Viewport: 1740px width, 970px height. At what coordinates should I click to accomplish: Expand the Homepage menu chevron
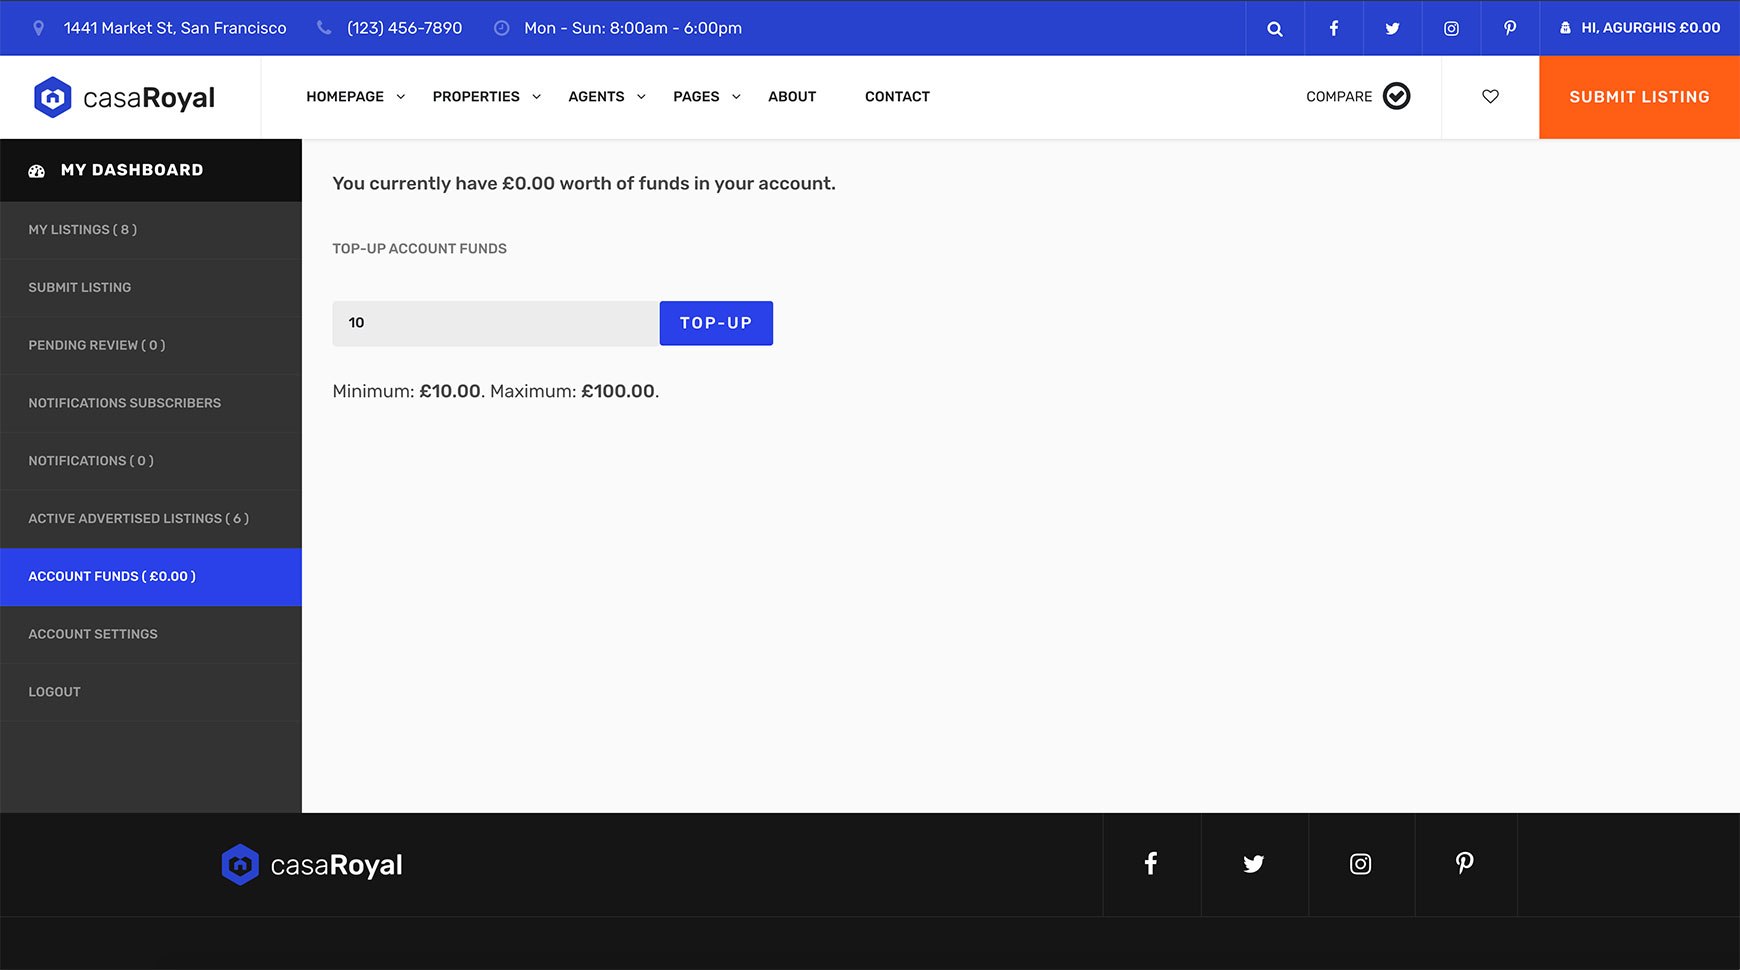pos(401,97)
